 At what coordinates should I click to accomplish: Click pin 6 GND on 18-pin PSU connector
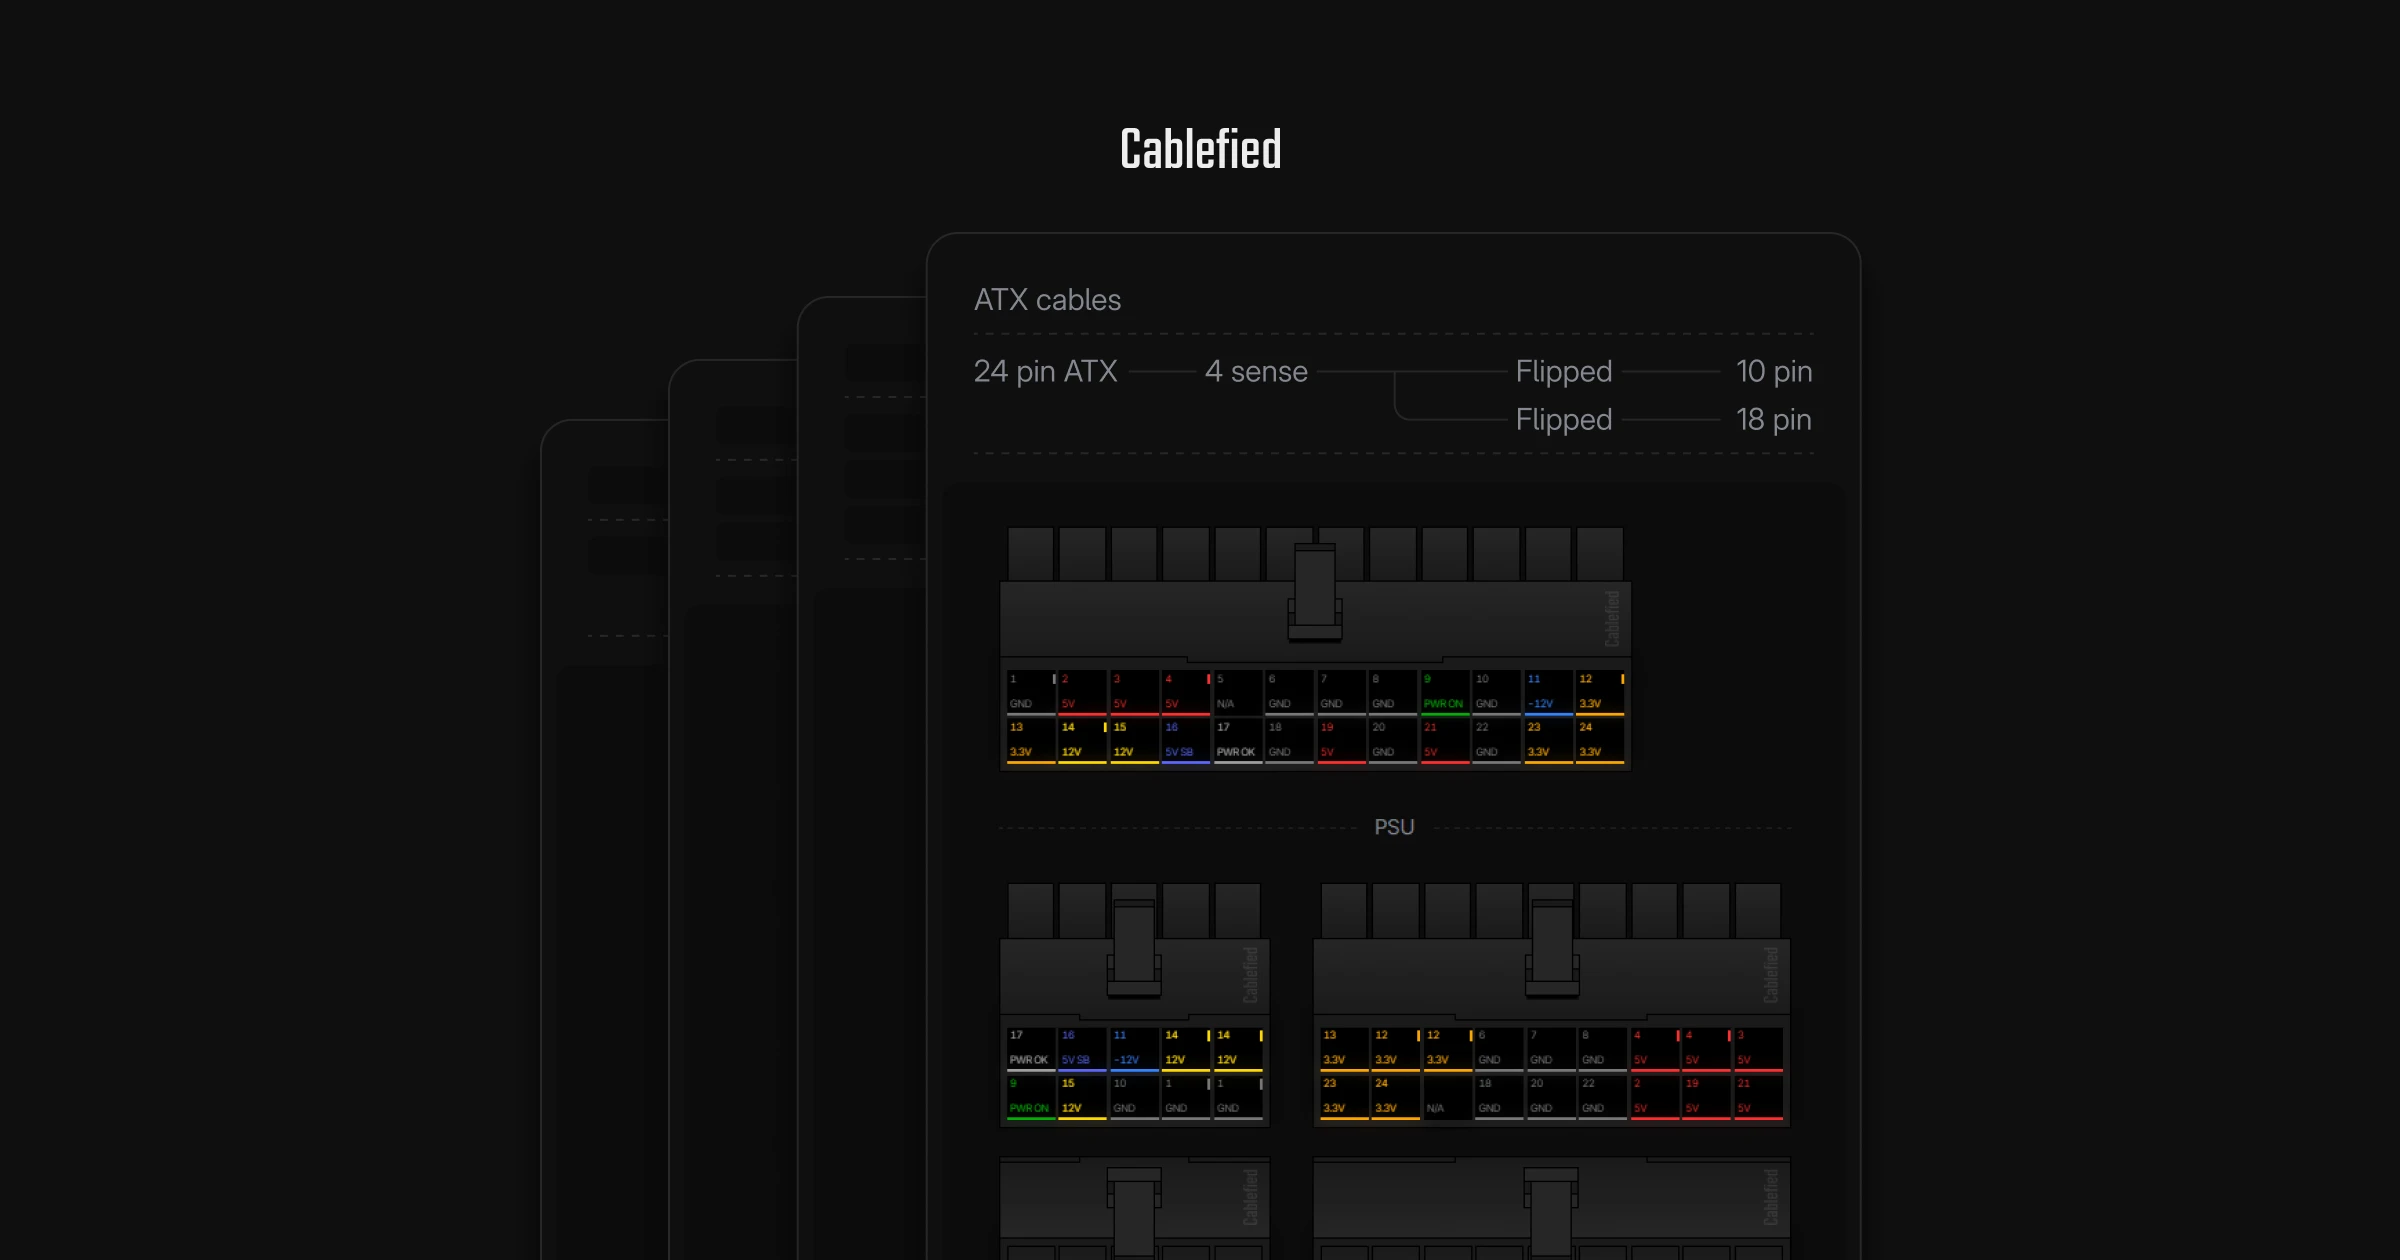(1500, 1048)
